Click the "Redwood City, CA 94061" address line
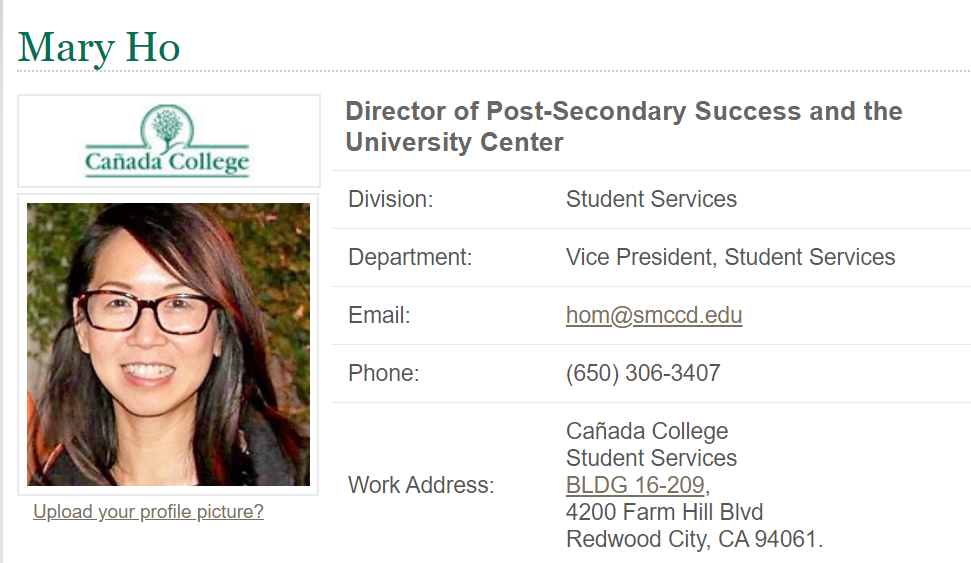 pos(693,540)
